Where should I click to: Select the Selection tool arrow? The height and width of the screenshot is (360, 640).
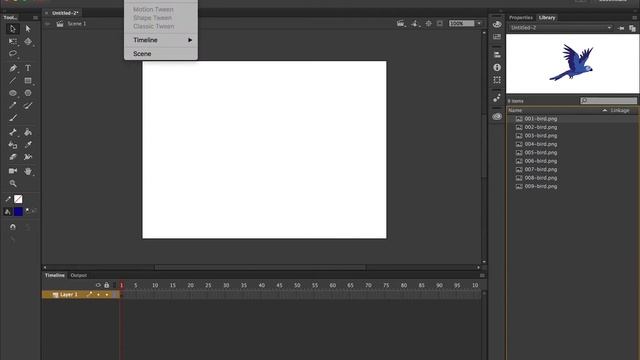click(x=13, y=29)
